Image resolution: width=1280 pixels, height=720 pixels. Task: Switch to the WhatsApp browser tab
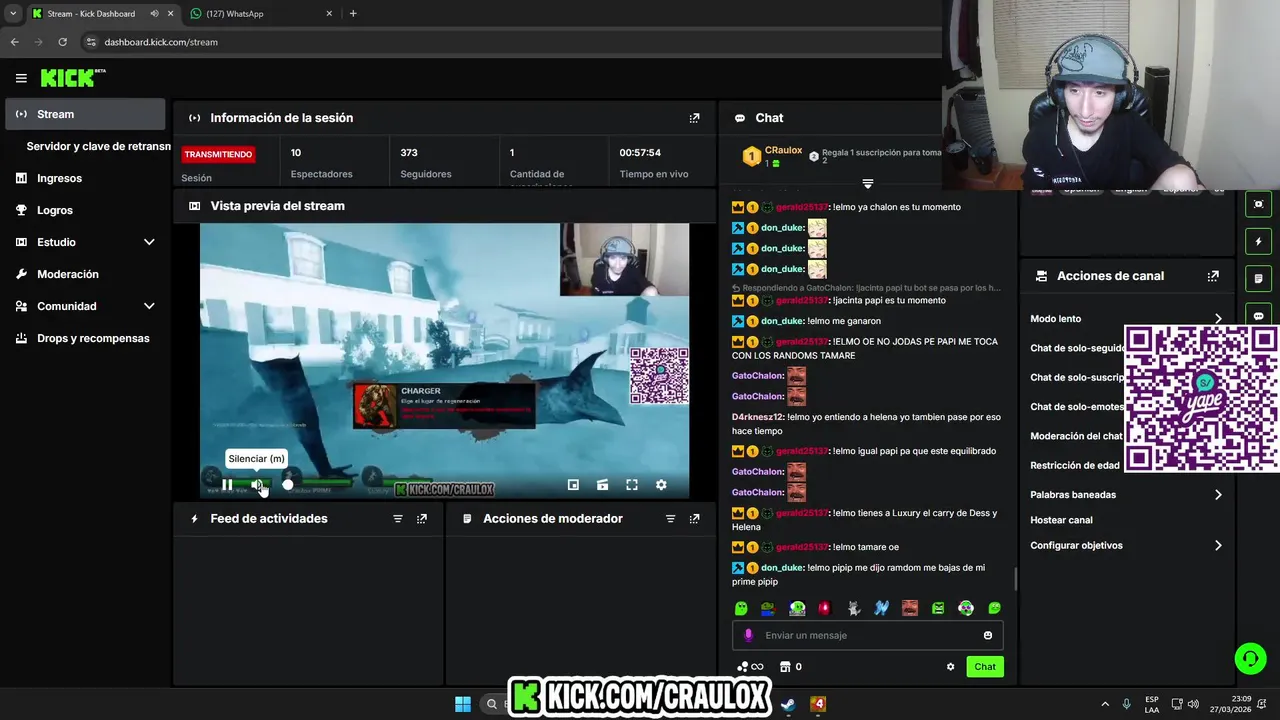coord(260,13)
